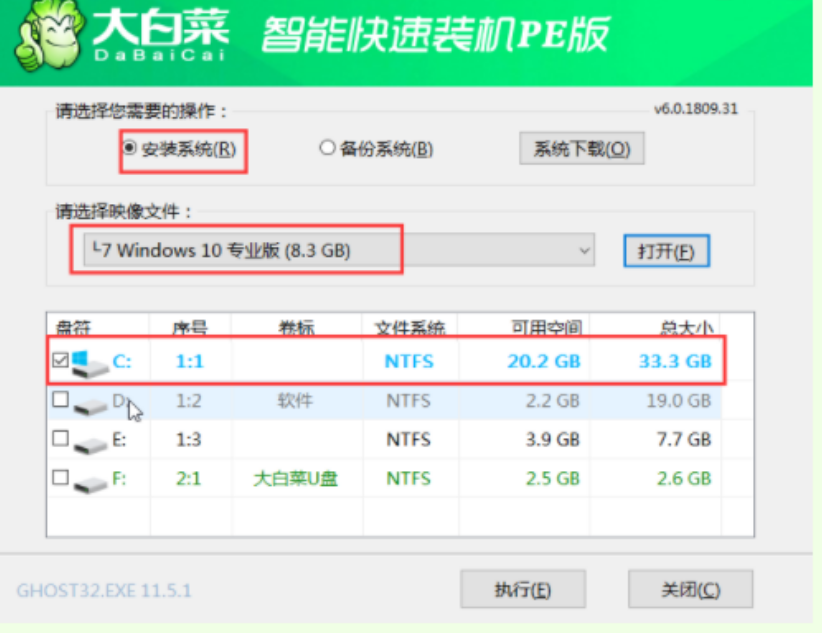Screen dimensions: 822x634
Task: Expand the image file dropdown arrow
Action: pyautogui.click(x=582, y=250)
